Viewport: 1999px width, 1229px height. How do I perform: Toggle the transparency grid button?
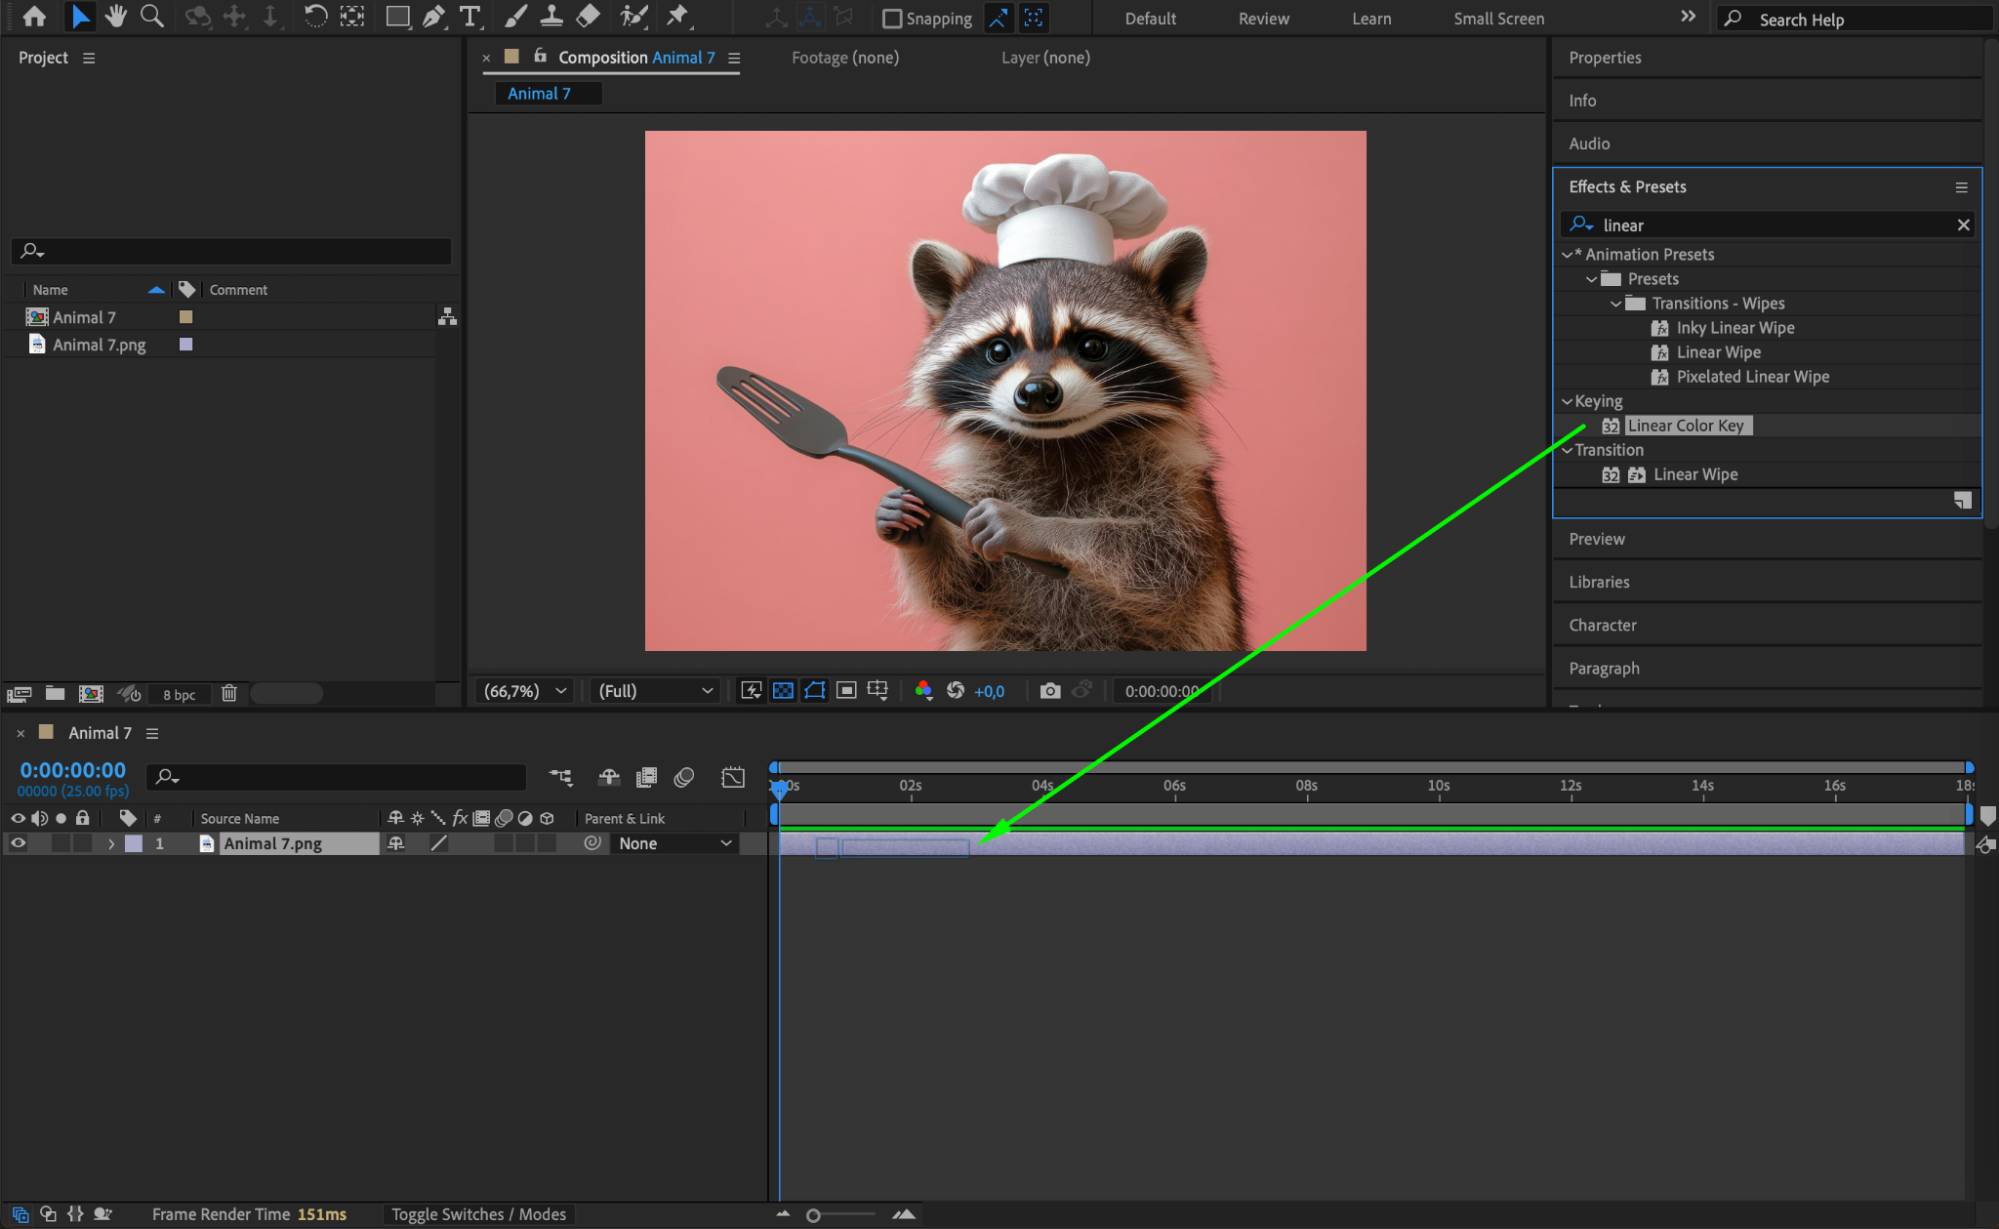783,691
